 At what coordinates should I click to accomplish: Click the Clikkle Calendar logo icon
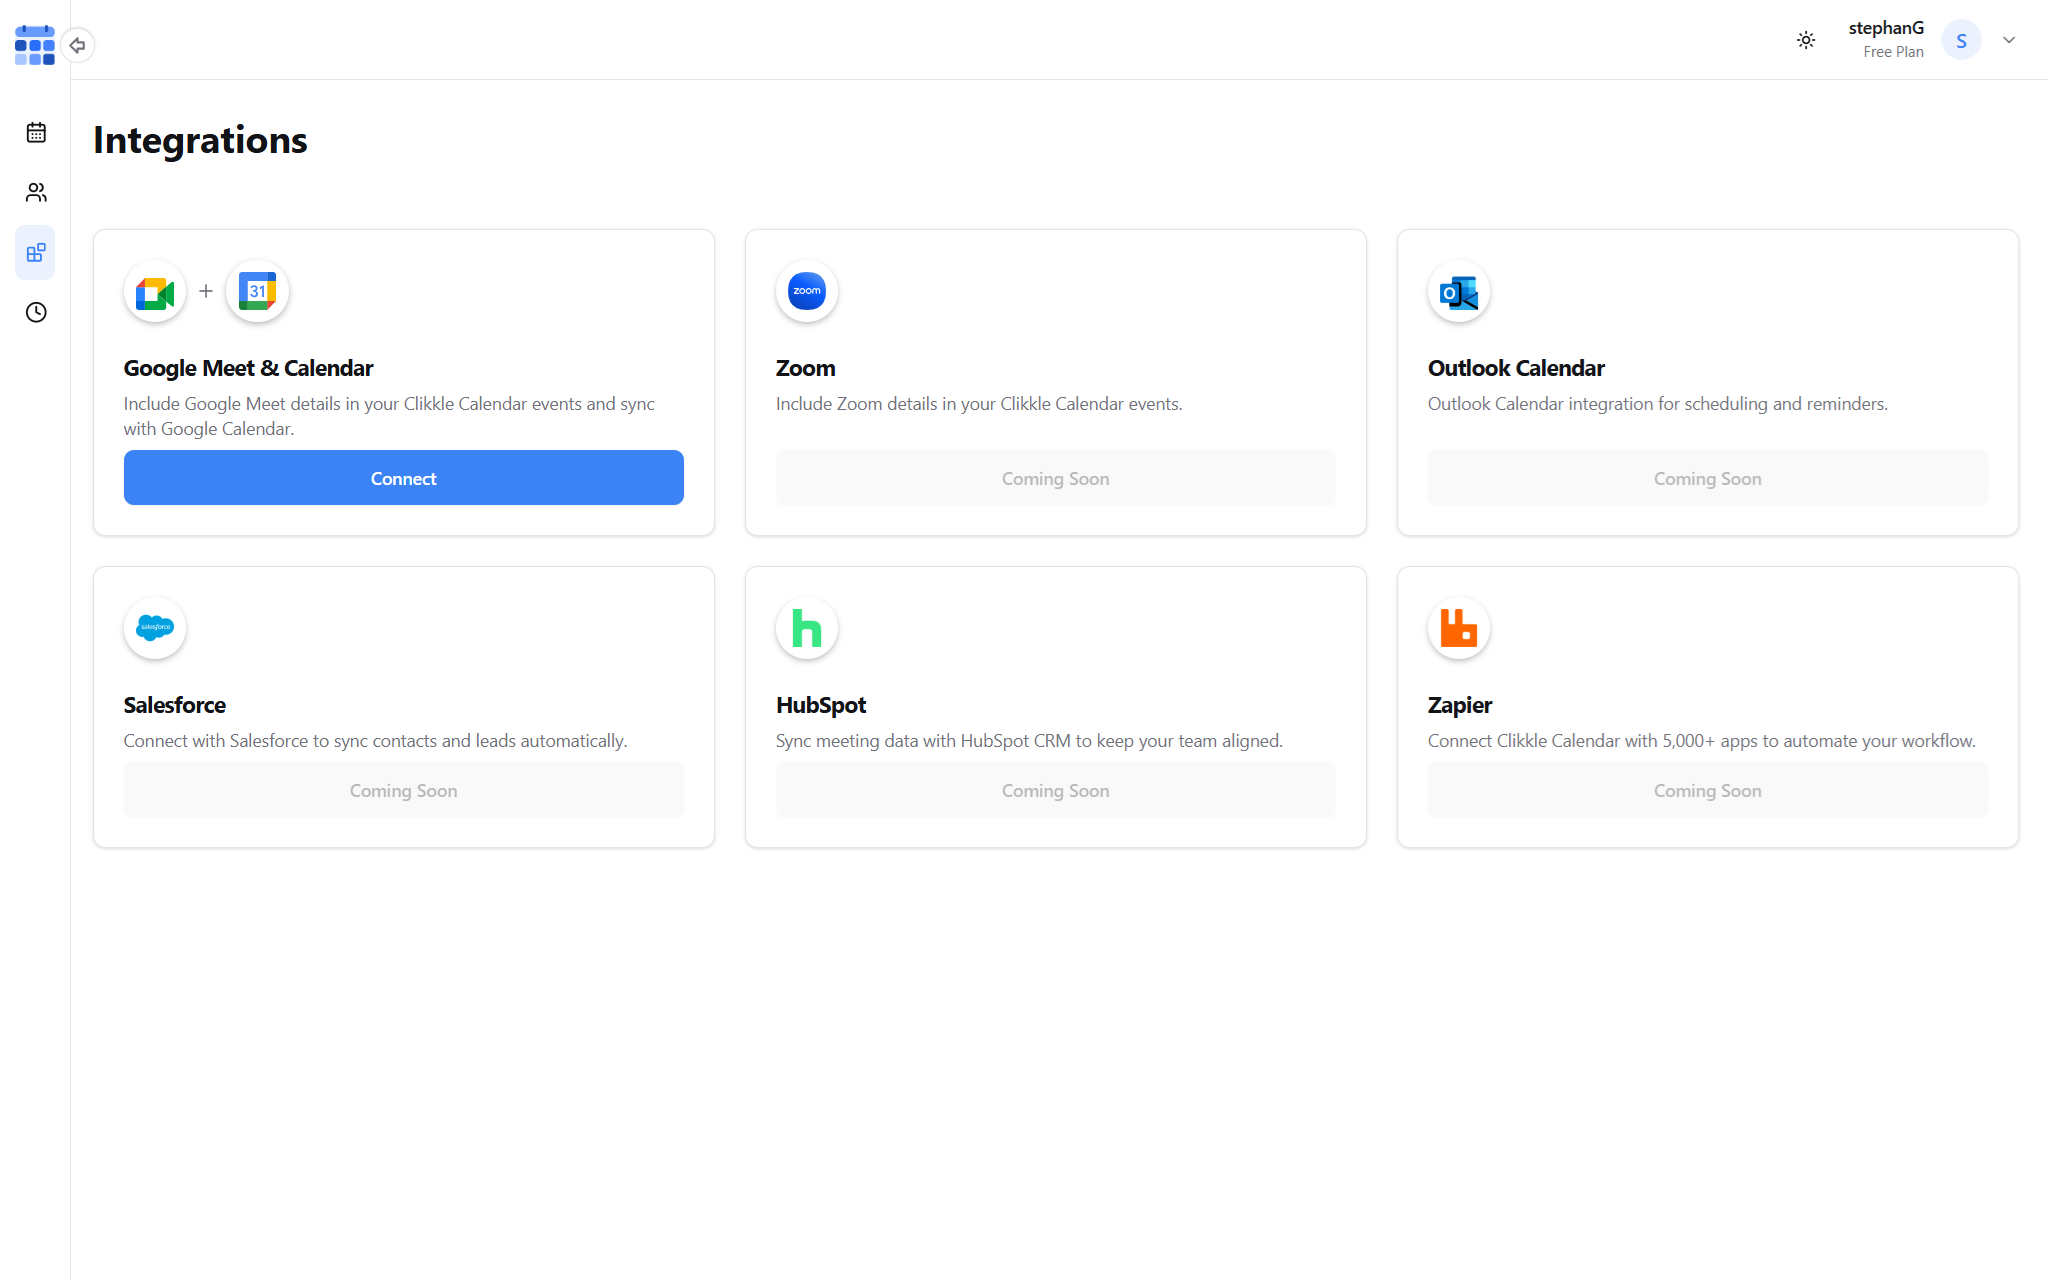(x=35, y=45)
